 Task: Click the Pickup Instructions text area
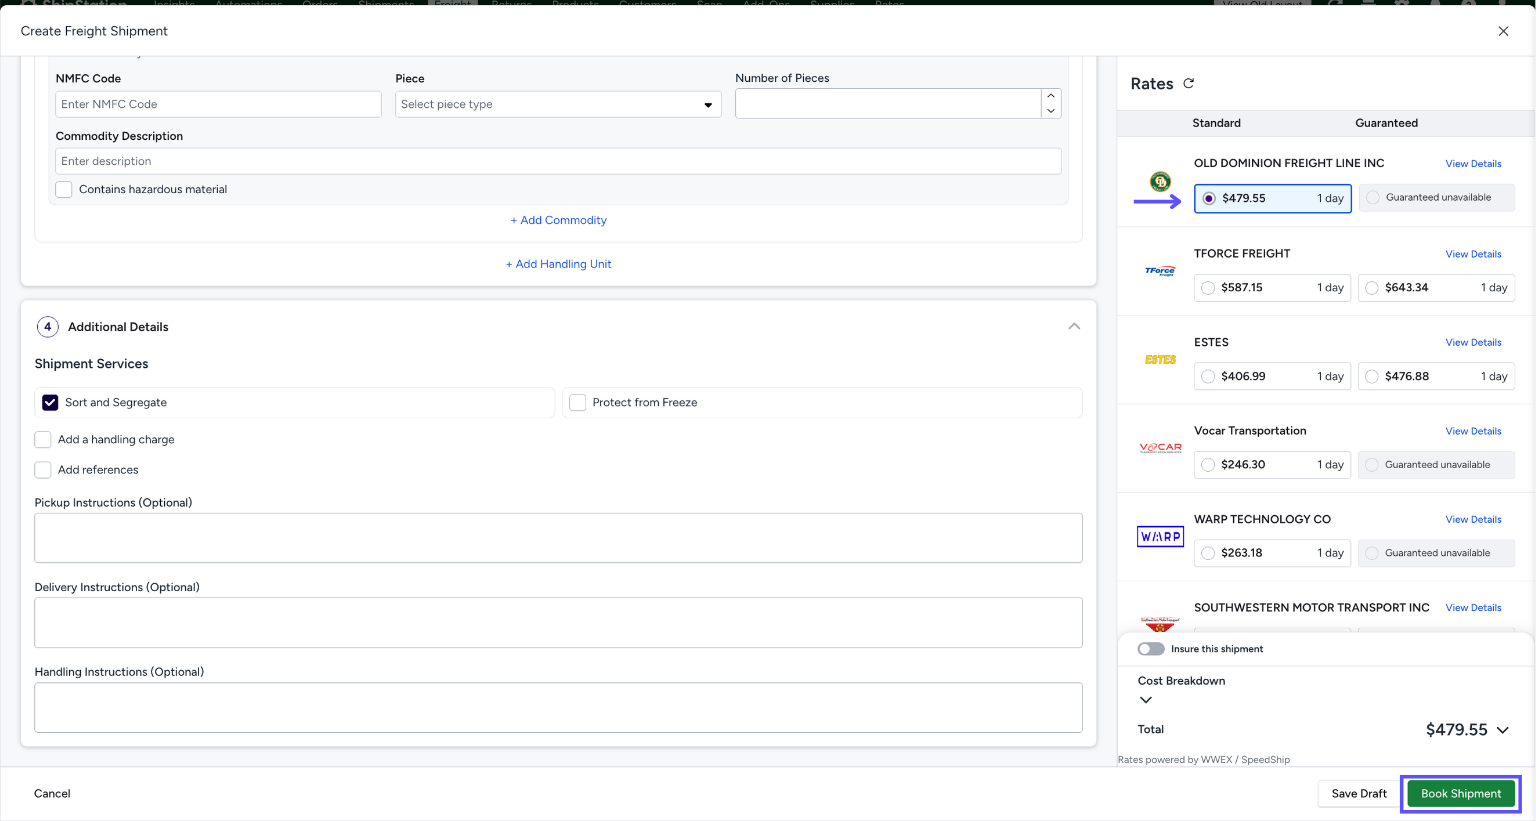(x=558, y=538)
